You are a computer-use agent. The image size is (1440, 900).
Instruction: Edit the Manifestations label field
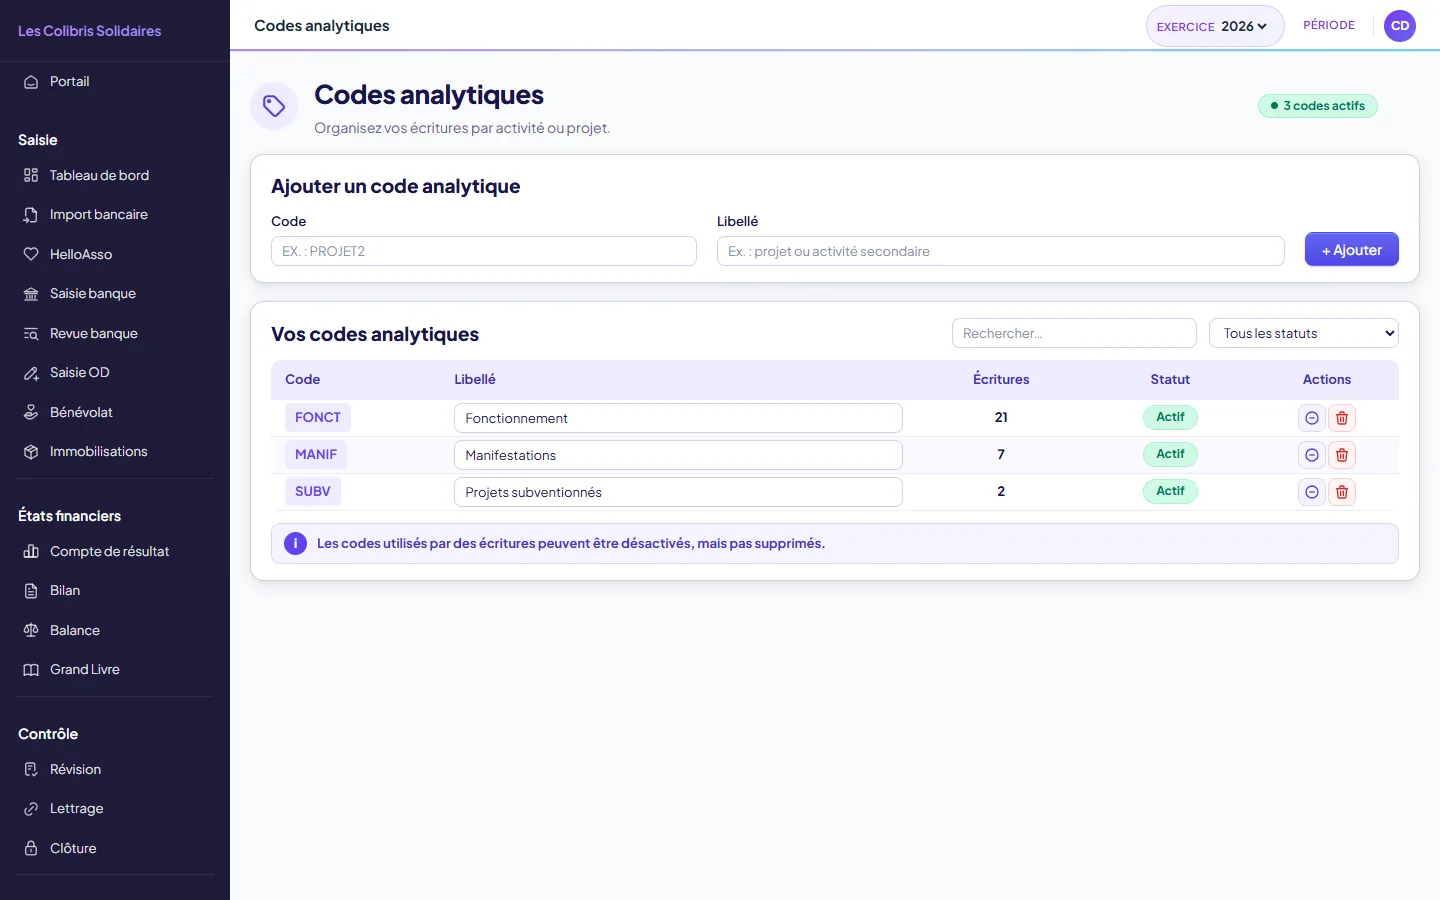[x=678, y=455]
